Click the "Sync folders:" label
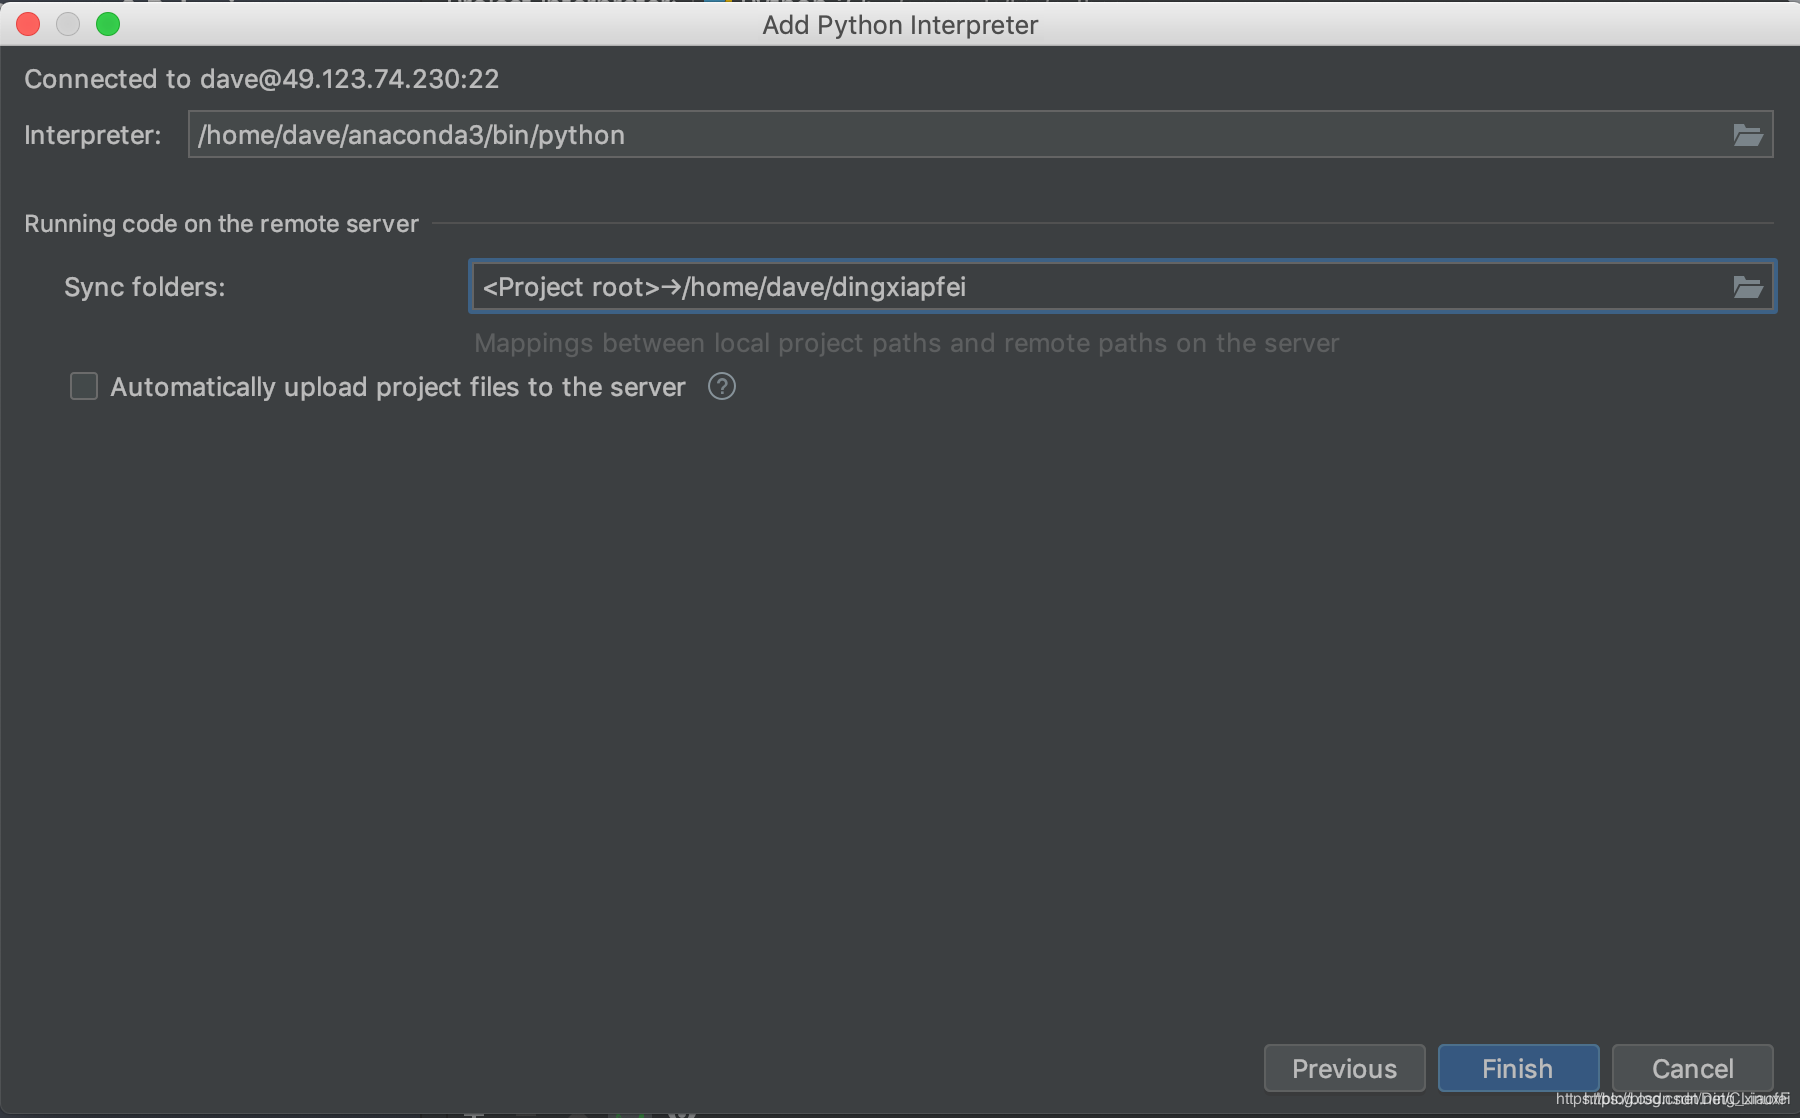The height and width of the screenshot is (1118, 1800). coord(145,287)
